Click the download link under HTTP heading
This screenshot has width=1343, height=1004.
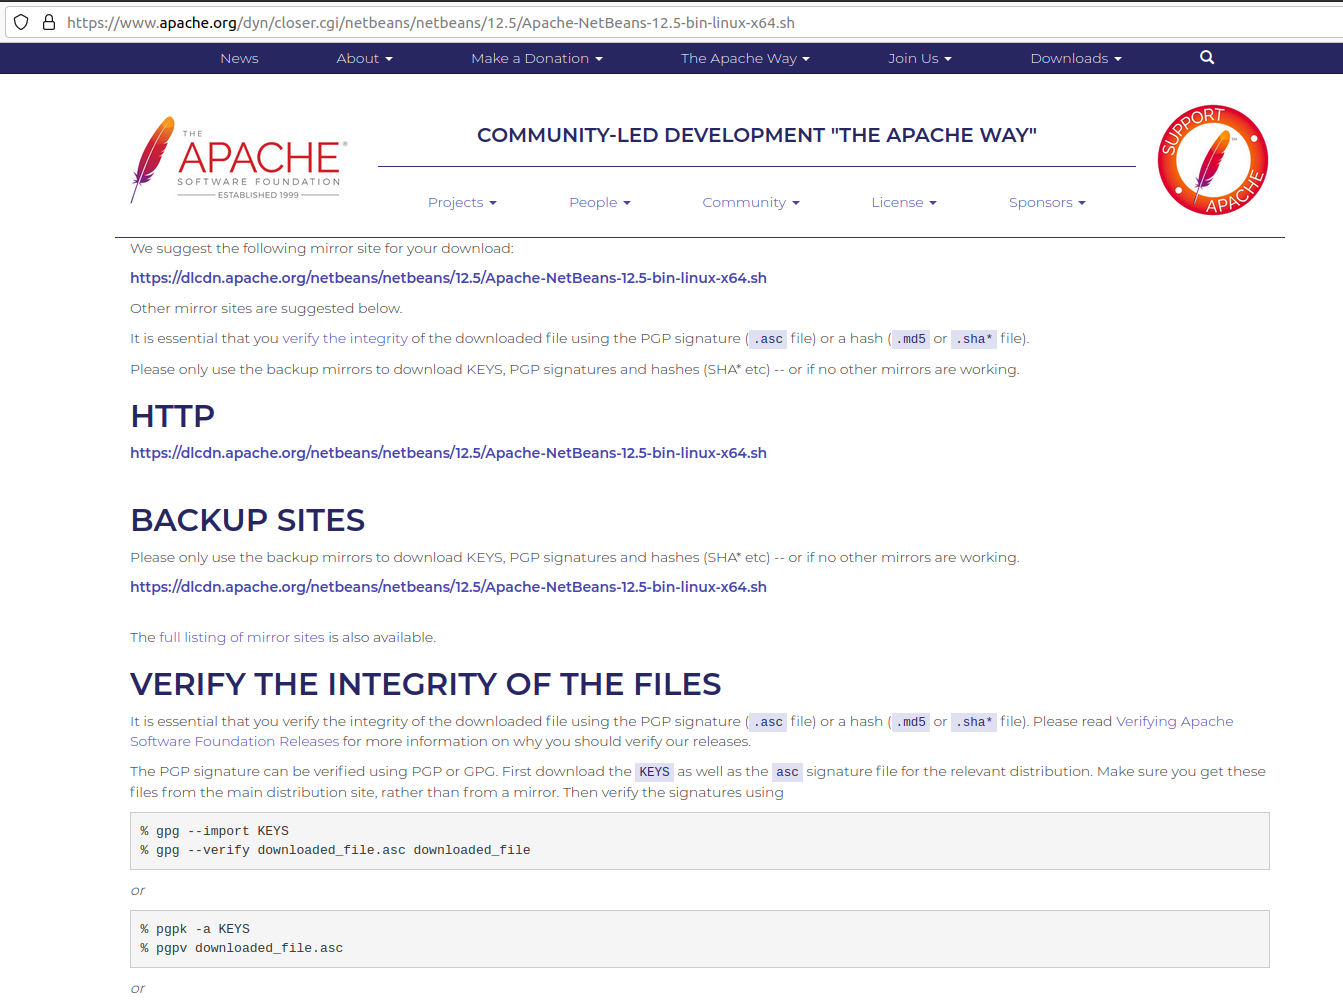(448, 453)
